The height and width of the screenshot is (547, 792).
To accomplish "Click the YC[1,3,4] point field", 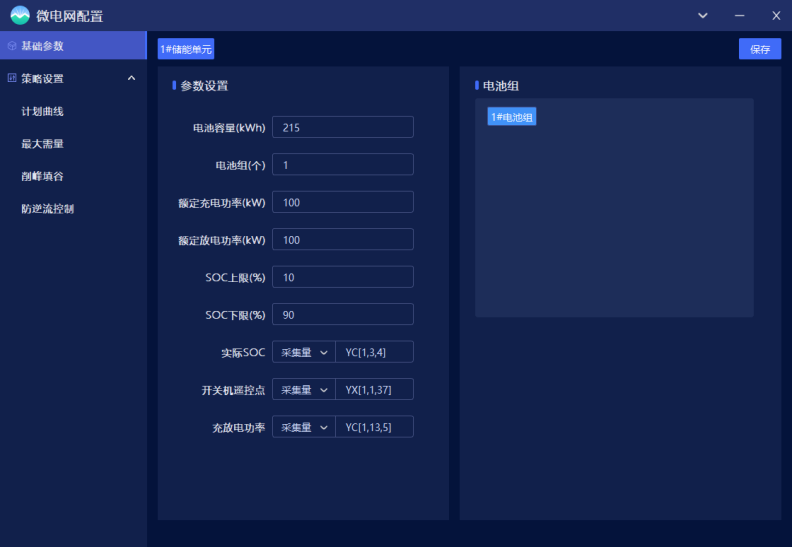I will coord(374,352).
